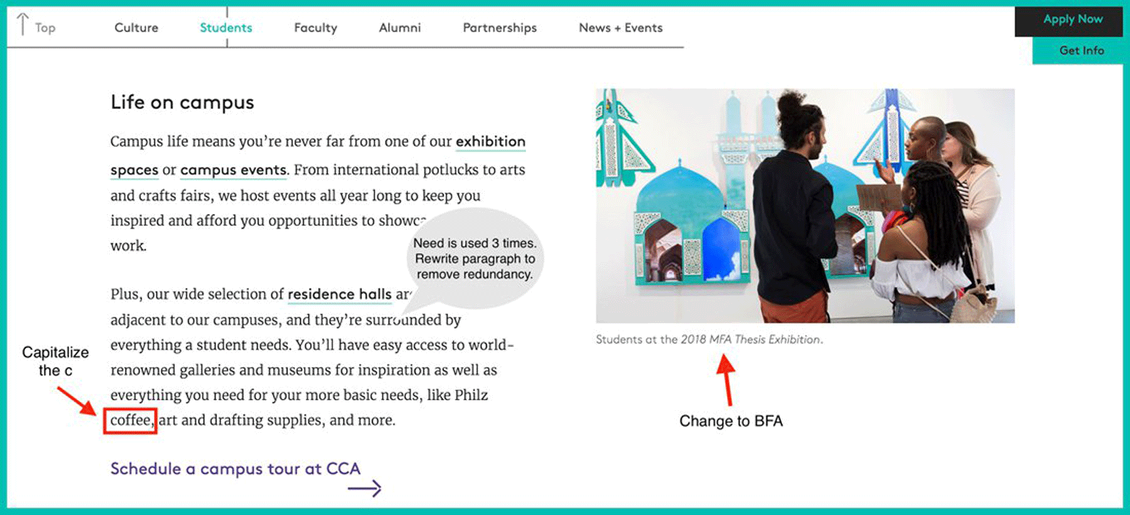
Task: Open the Alumni nav item
Action: click(x=400, y=28)
